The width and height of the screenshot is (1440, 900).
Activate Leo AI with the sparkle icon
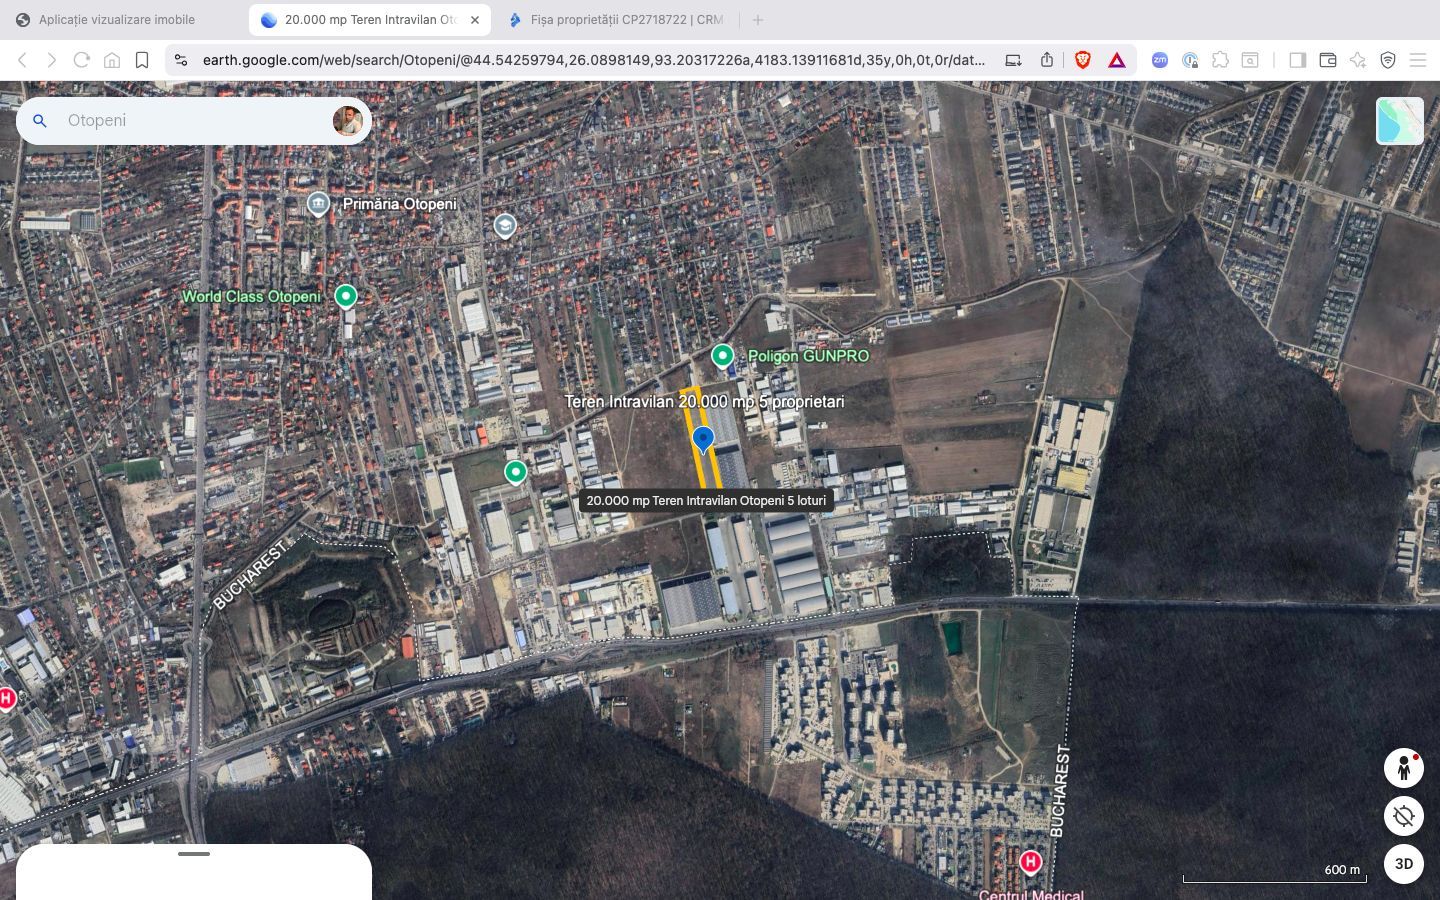pyautogui.click(x=1358, y=60)
